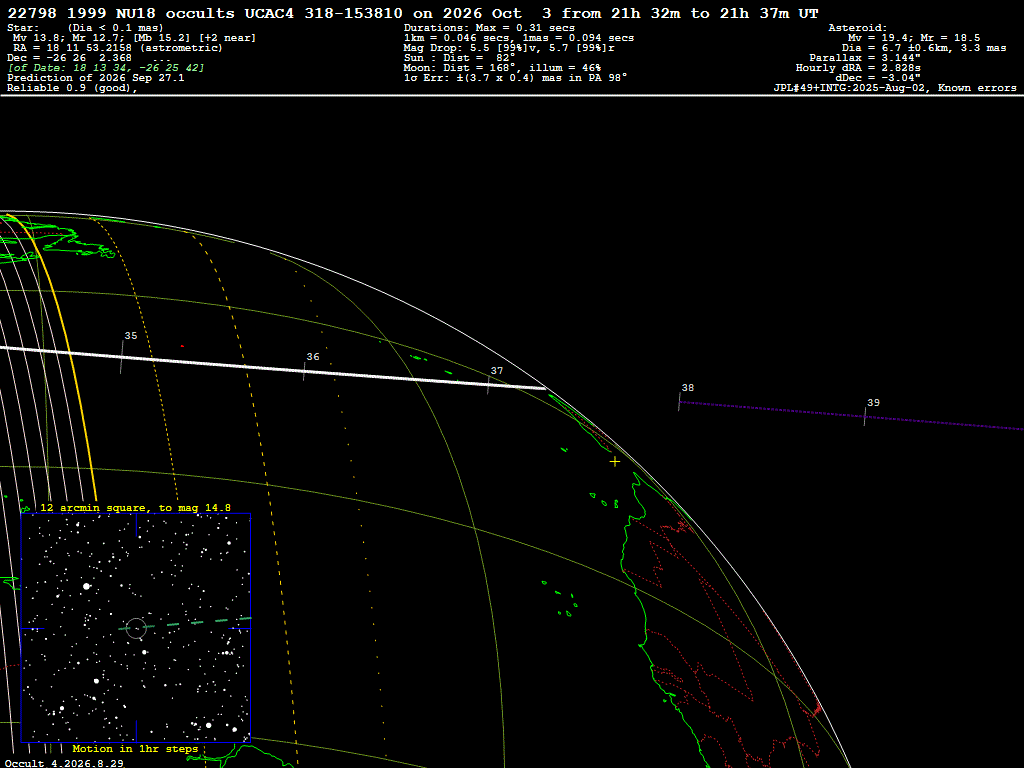Click the small red dot near marker 35

pos(182,346)
